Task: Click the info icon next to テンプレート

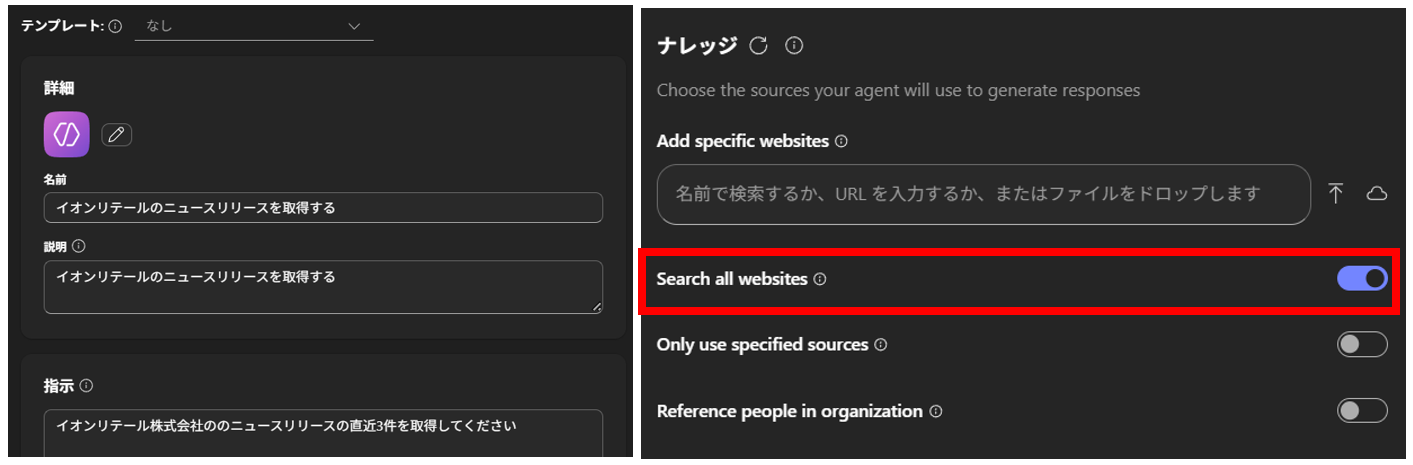Action: point(115,26)
